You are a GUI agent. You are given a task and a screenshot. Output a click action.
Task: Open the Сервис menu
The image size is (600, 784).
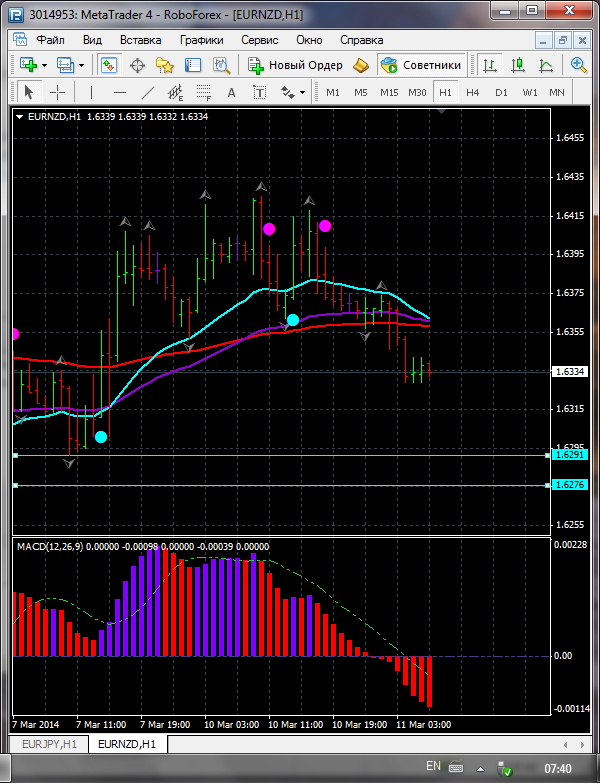[260, 40]
